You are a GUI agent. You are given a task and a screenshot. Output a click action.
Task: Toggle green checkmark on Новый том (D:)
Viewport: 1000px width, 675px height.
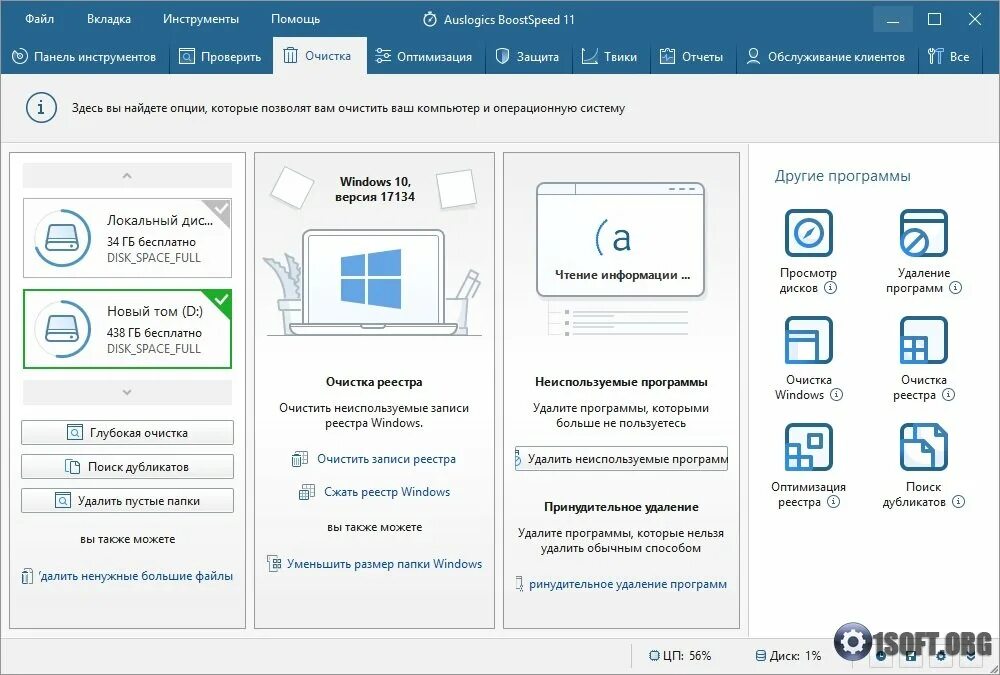tap(220, 300)
